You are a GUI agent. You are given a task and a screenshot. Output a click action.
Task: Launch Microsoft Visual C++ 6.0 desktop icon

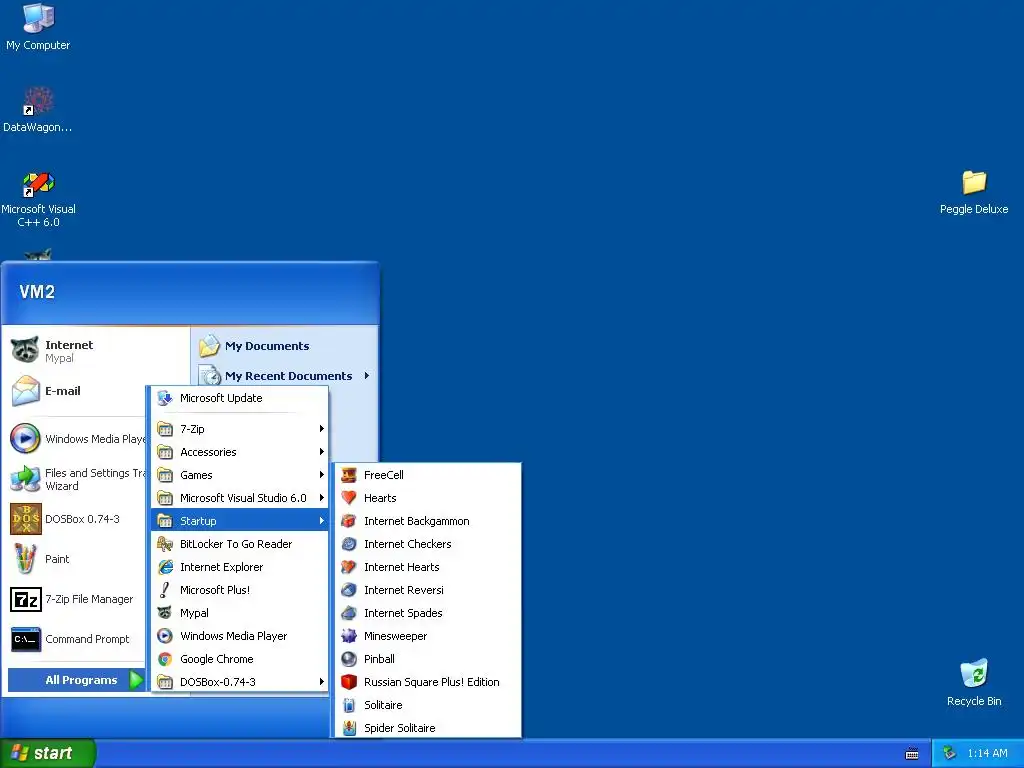tap(38, 184)
